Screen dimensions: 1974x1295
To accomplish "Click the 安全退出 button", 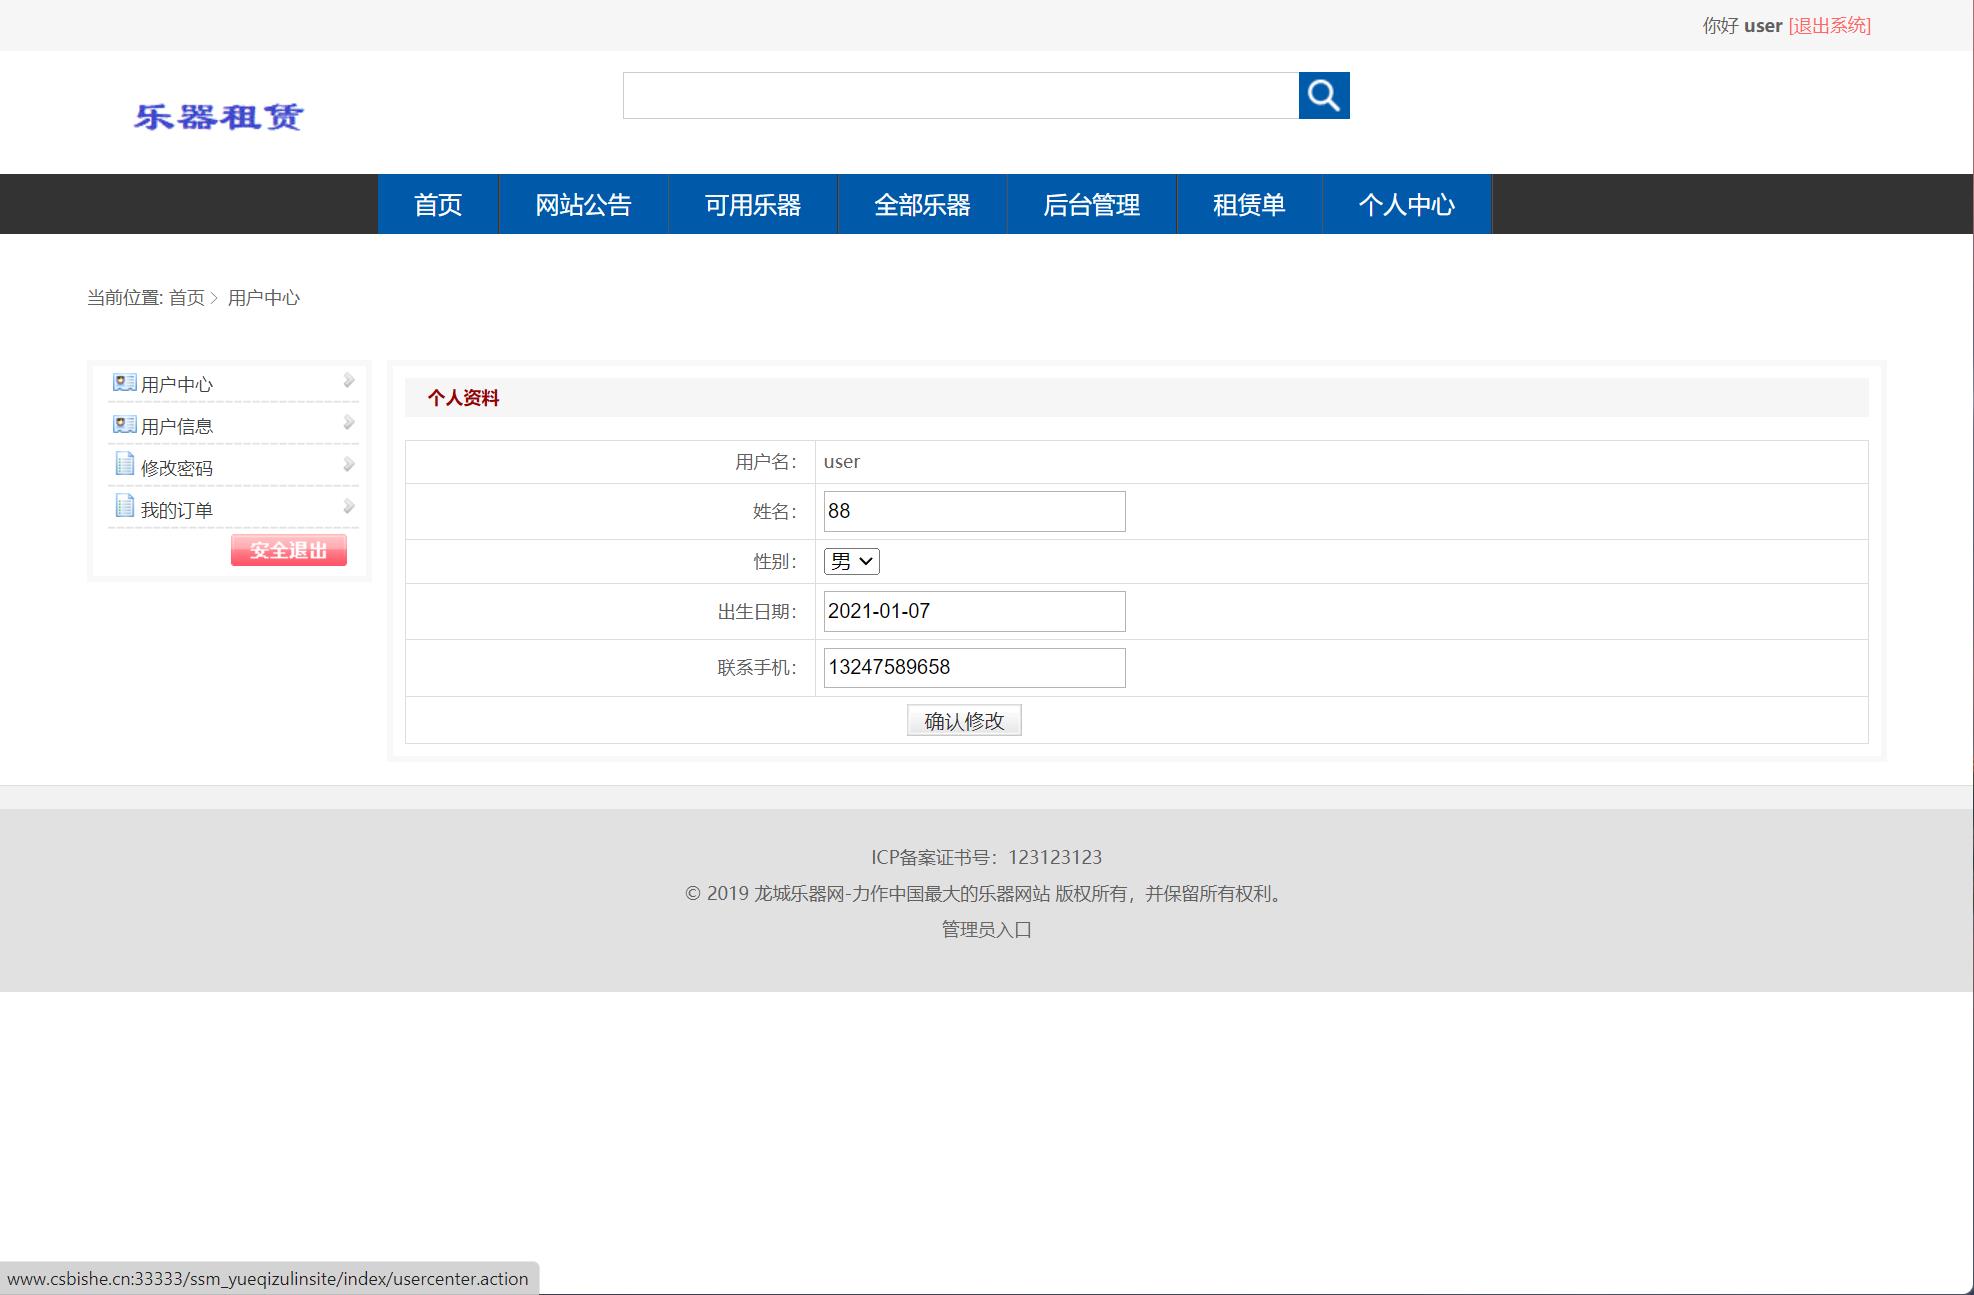I will coord(288,550).
